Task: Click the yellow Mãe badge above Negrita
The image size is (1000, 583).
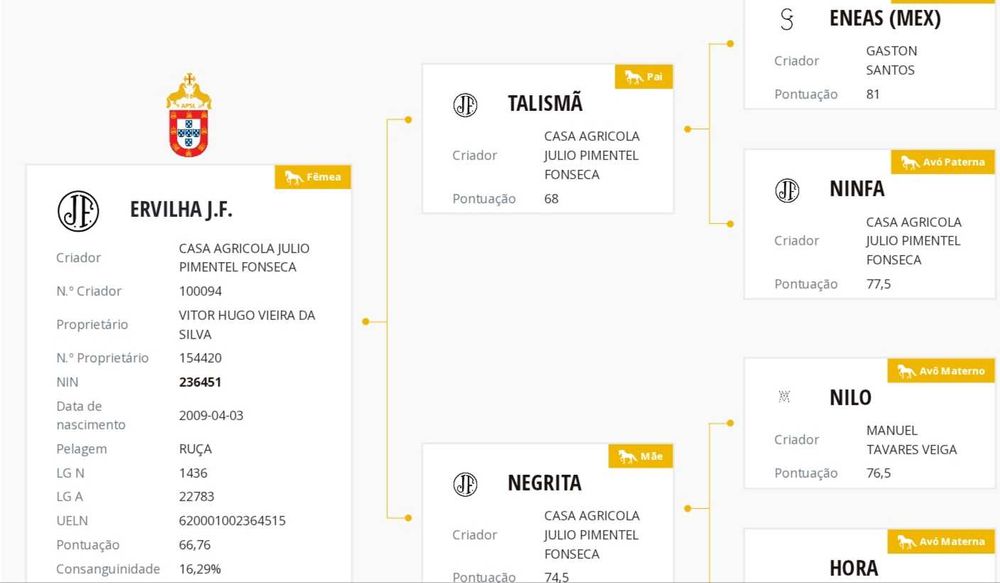Action: coord(640,456)
